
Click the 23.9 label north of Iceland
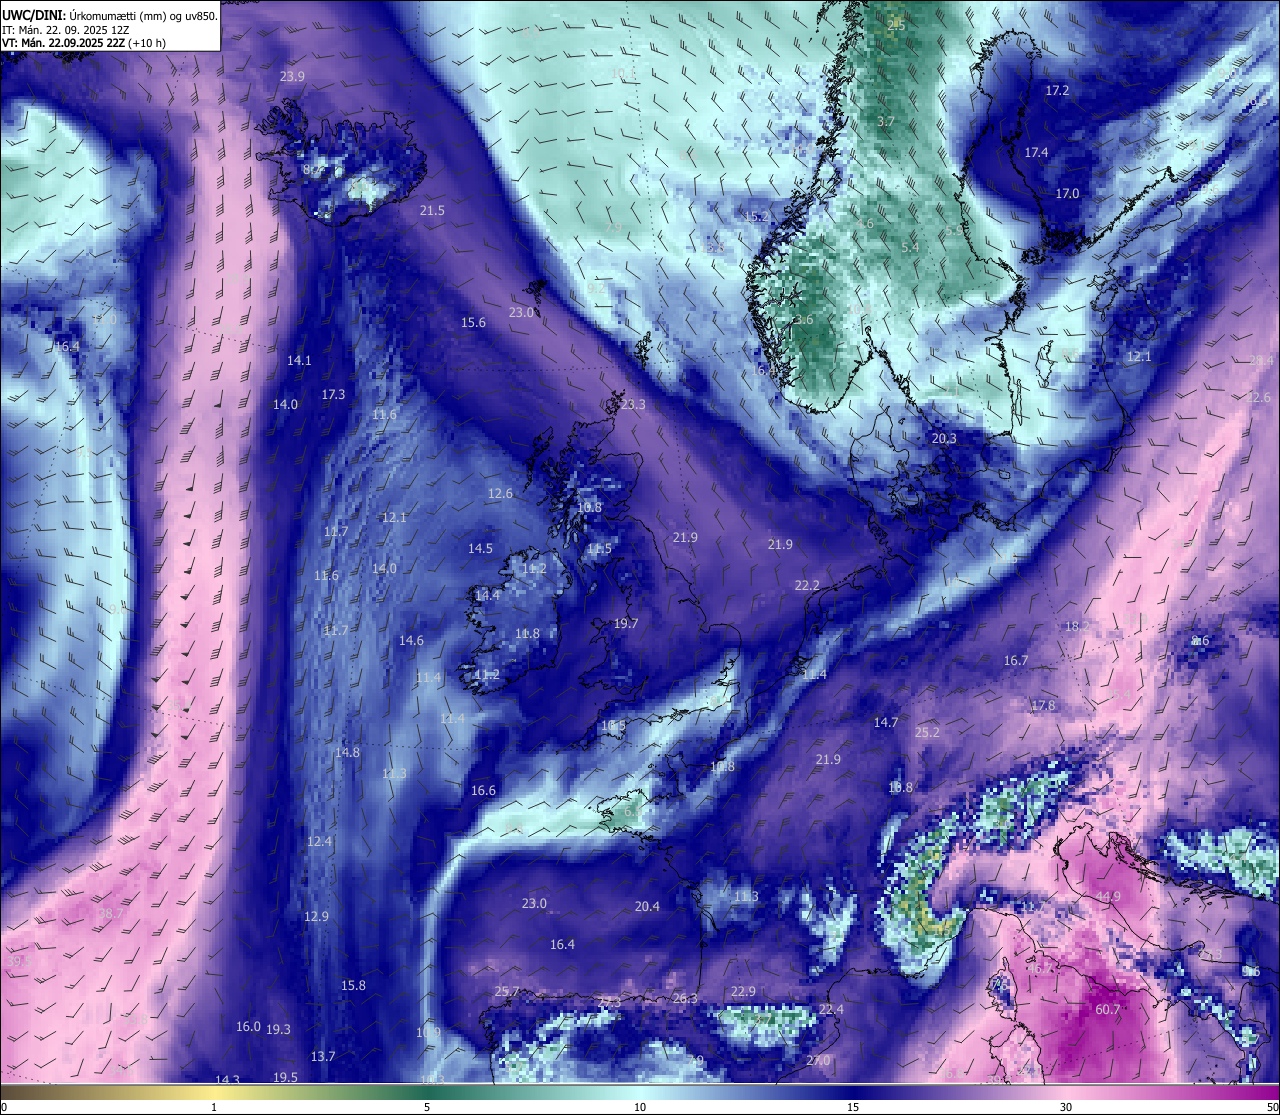[293, 76]
